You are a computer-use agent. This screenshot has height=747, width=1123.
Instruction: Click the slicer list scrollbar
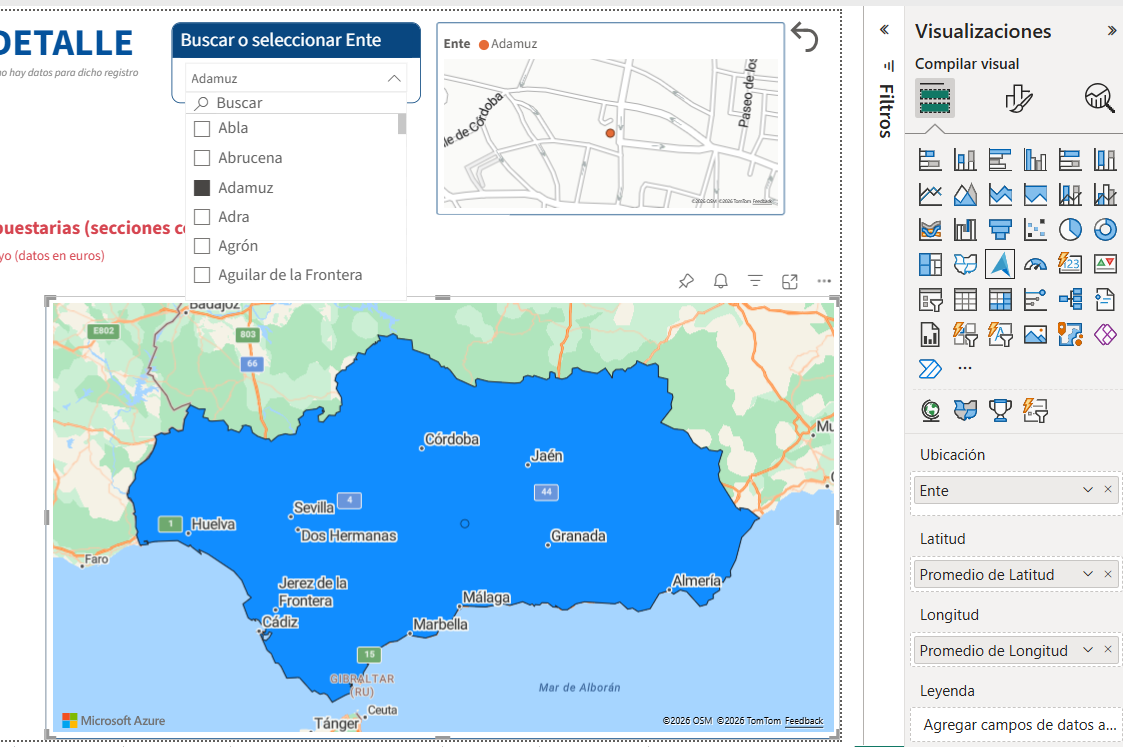pyautogui.click(x=402, y=124)
